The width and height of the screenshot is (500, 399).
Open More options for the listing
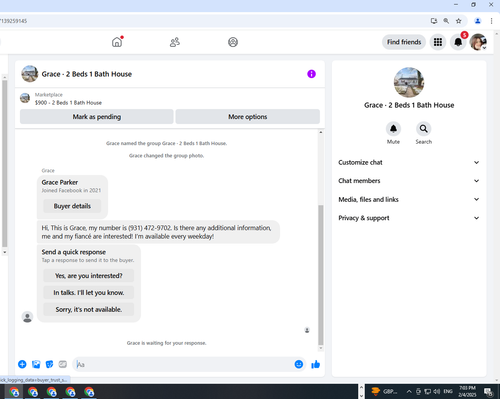(248, 117)
